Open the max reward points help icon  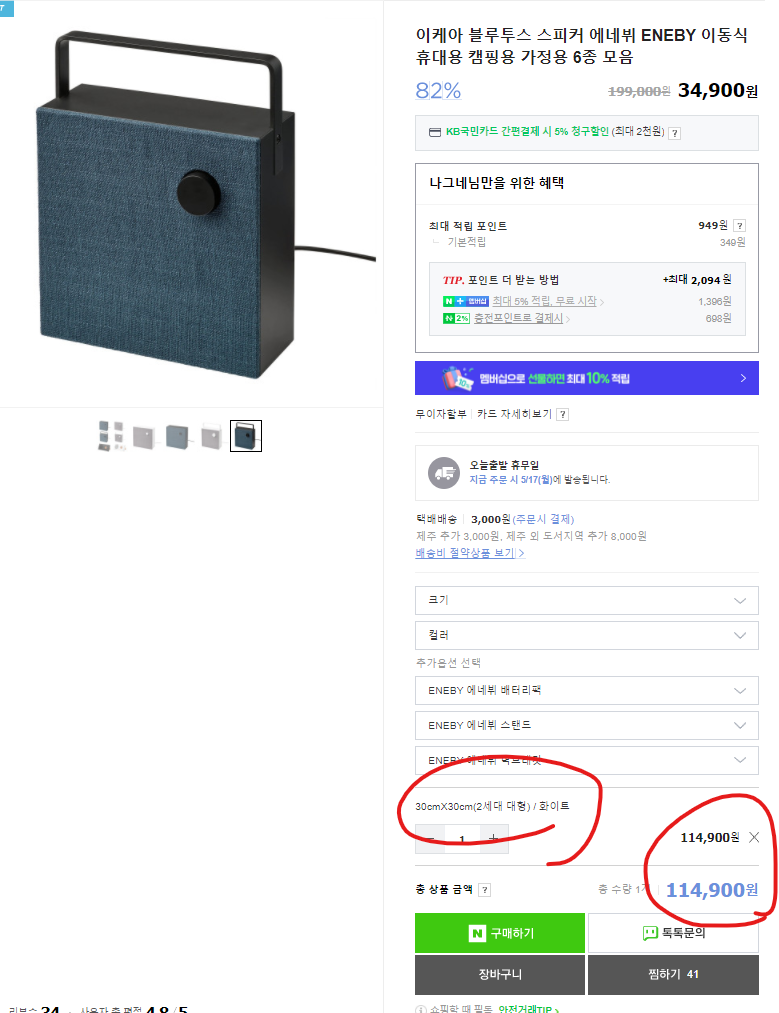[x=740, y=225]
